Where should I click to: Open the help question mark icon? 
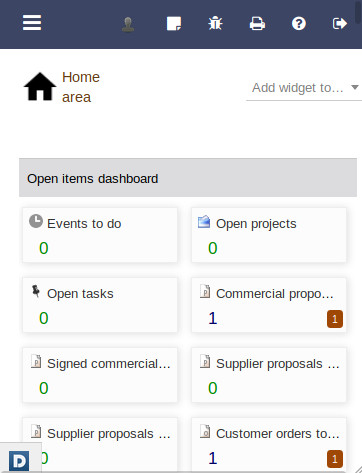point(299,24)
